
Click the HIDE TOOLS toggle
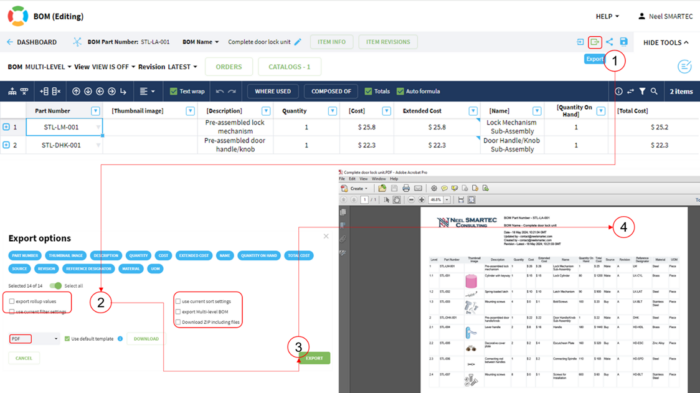tap(666, 42)
